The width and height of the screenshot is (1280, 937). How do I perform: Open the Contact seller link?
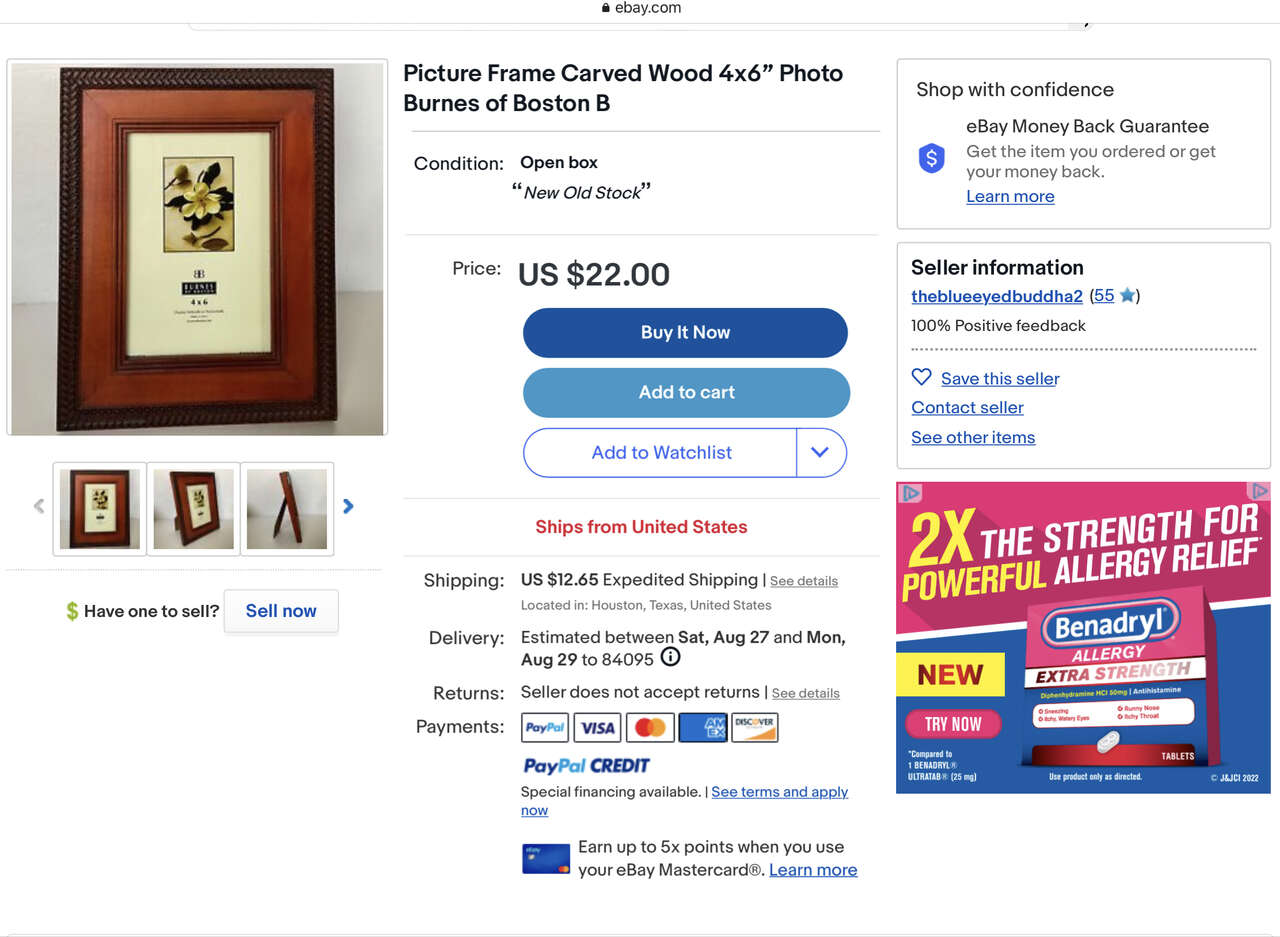(967, 407)
